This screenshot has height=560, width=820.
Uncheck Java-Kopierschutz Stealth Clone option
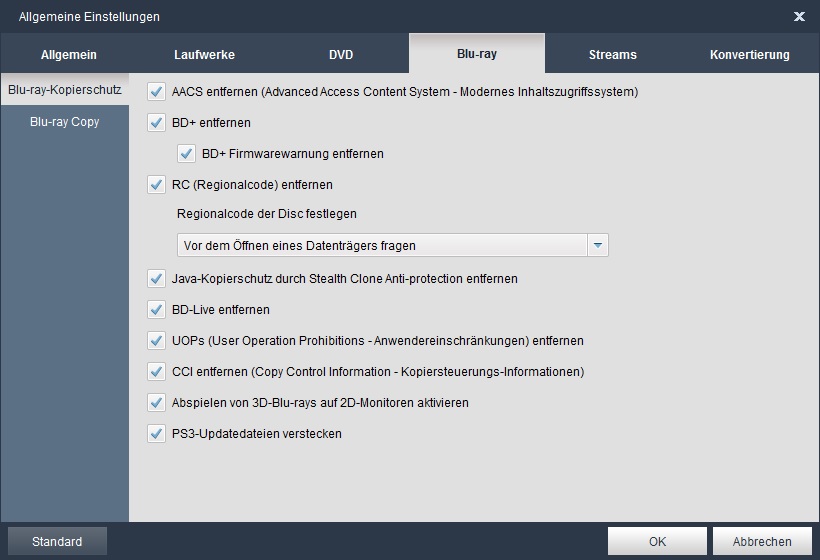click(156, 279)
